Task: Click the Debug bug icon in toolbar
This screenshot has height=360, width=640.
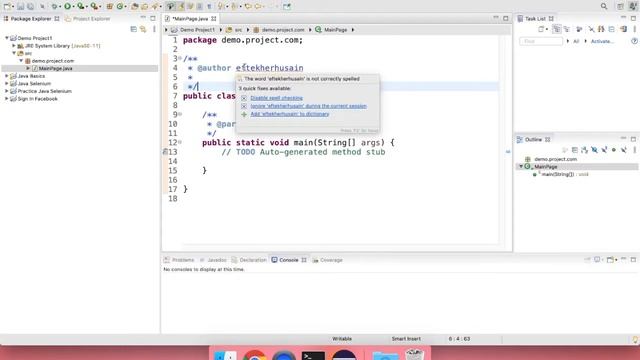Action: point(54,6)
